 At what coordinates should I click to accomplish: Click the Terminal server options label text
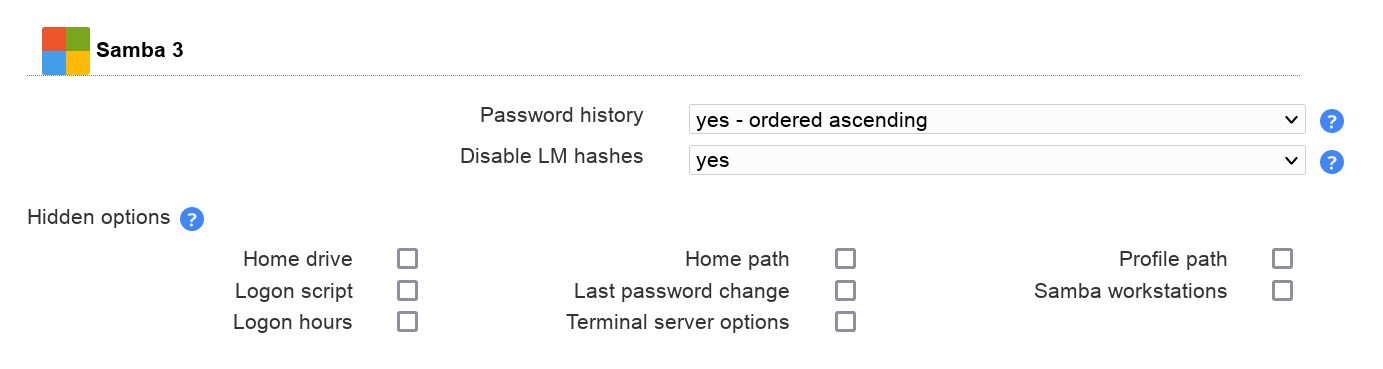[x=678, y=322]
